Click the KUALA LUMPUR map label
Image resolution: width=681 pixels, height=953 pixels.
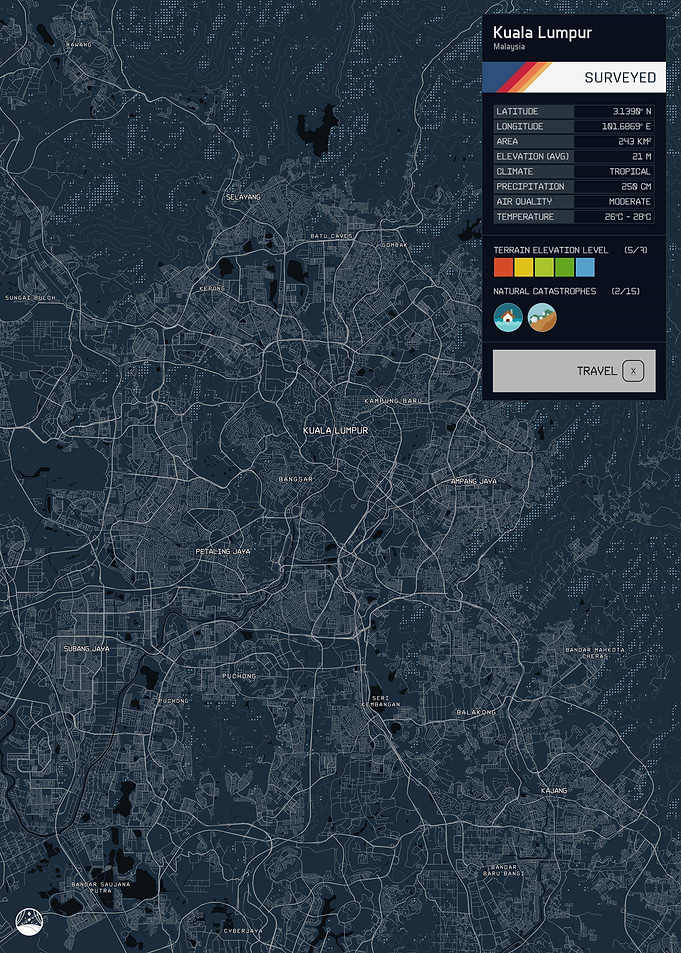(336, 430)
